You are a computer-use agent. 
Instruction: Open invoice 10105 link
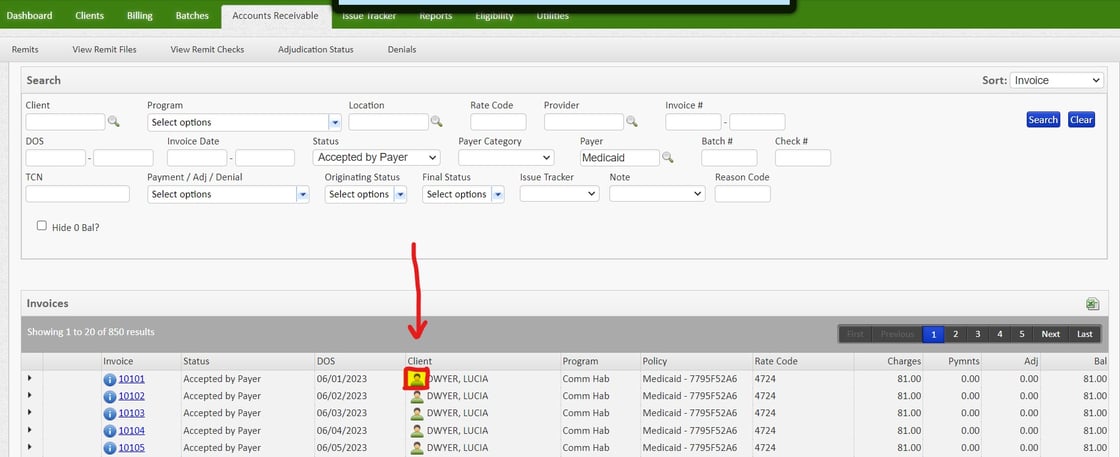tap(131, 448)
